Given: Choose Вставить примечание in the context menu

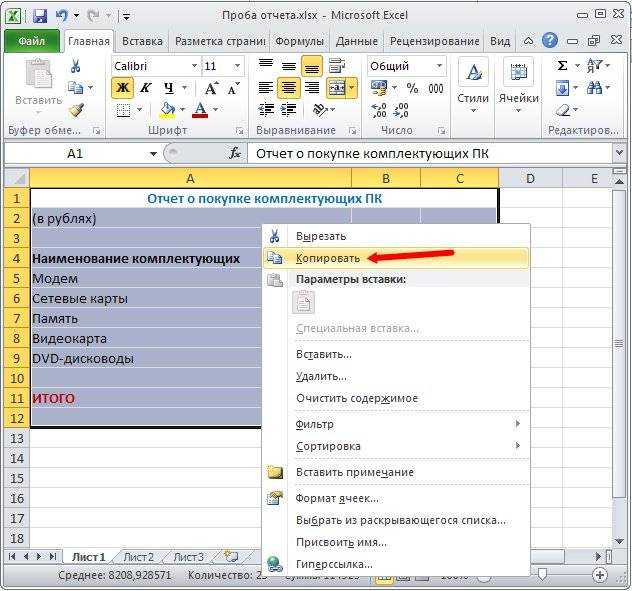Looking at the screenshot, I should pos(395,472).
